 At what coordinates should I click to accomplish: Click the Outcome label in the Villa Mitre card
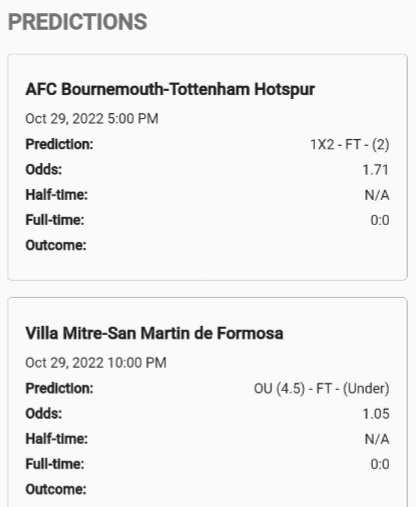click(56, 489)
